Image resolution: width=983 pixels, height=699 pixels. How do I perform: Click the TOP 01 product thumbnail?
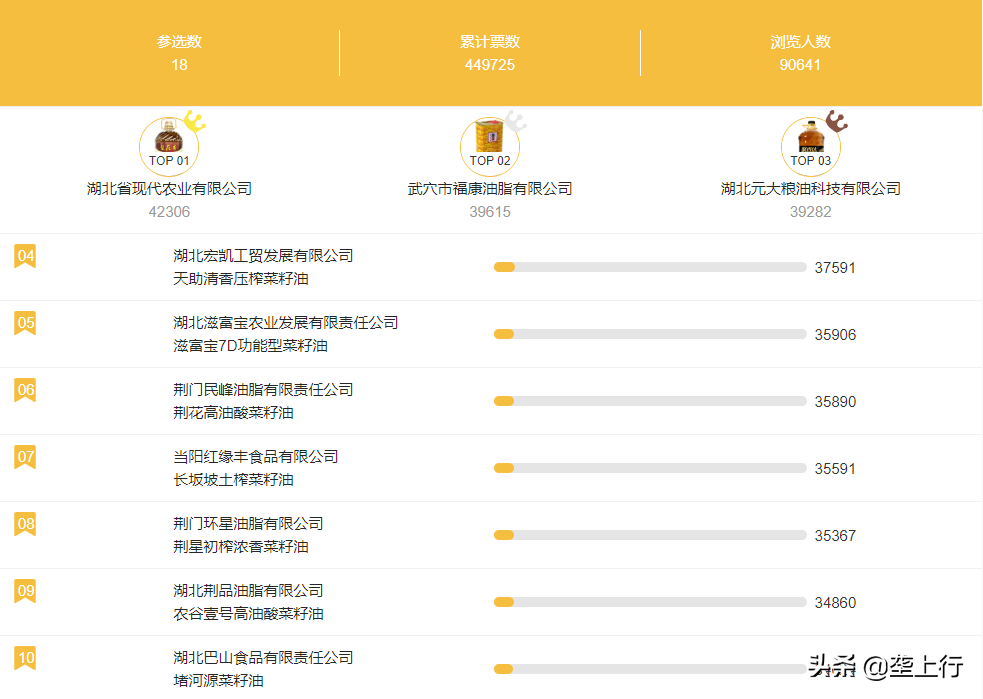point(169,146)
